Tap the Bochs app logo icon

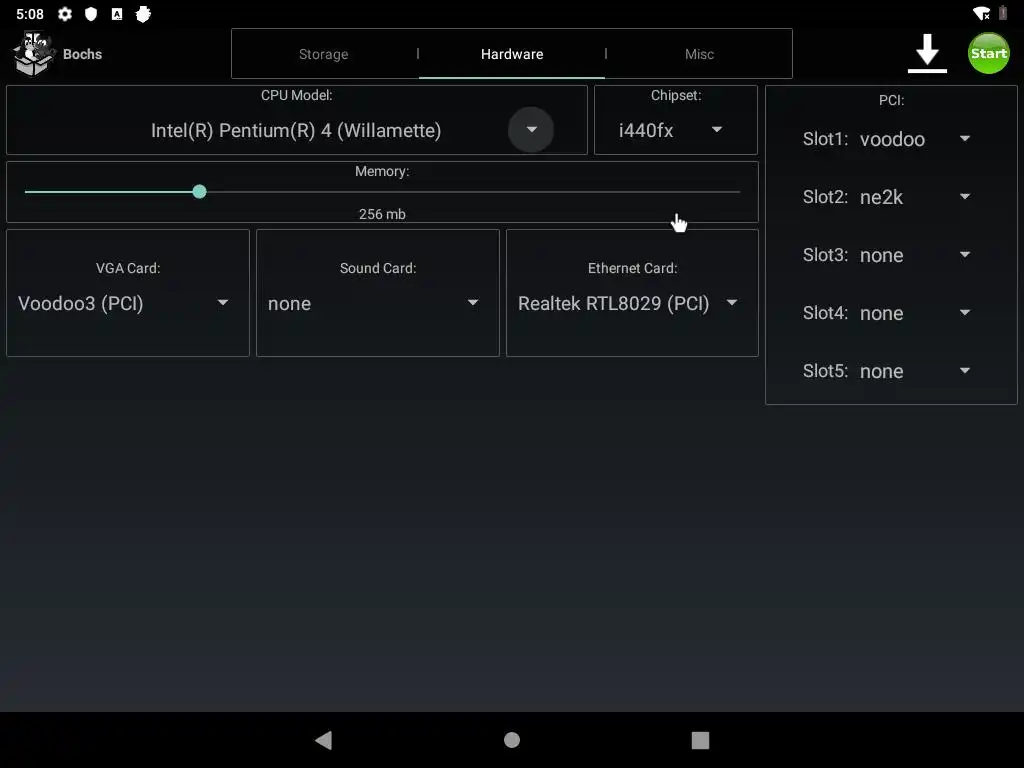(x=33, y=54)
